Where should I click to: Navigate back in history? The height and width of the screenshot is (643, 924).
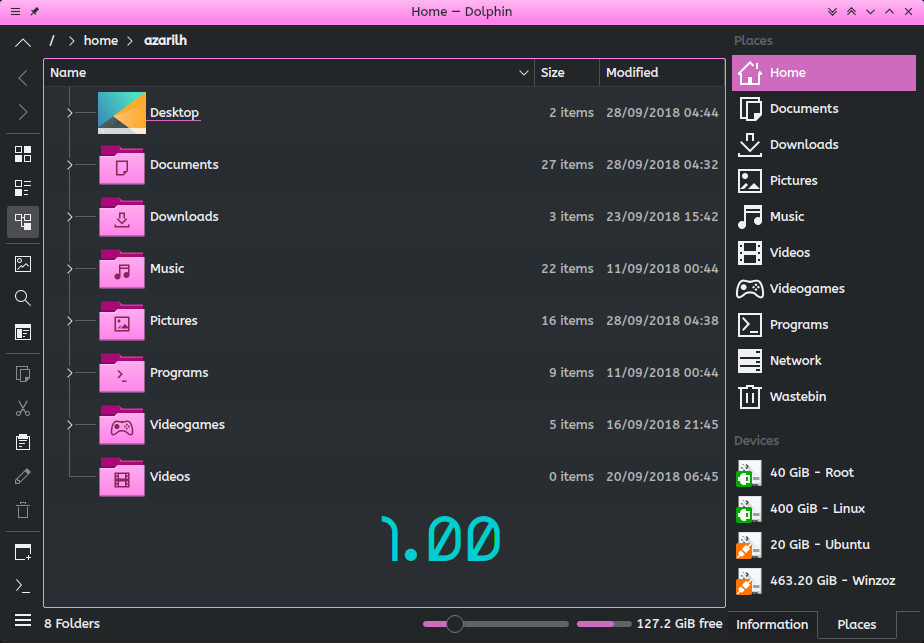coord(23,78)
